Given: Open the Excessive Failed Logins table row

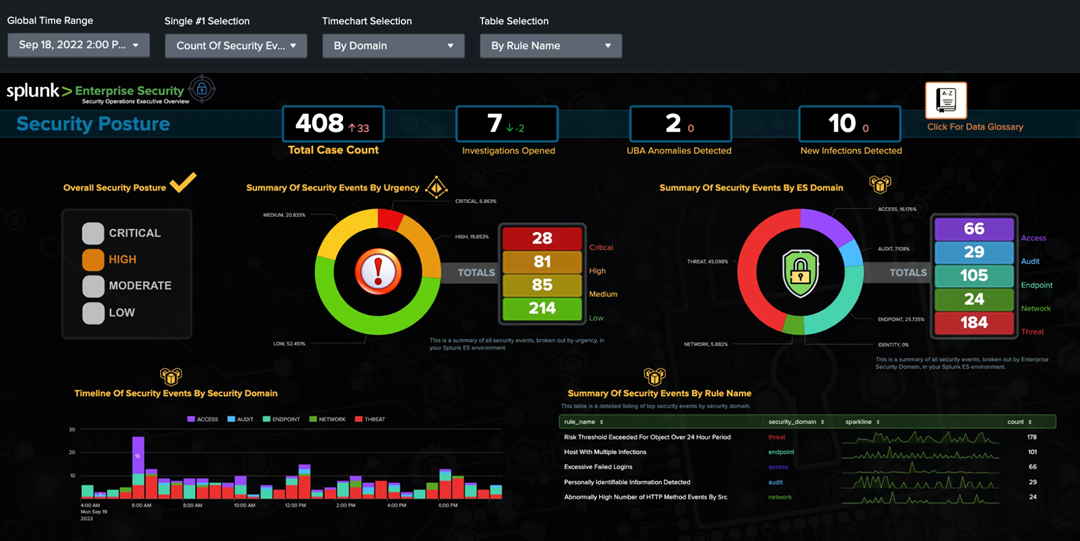Looking at the screenshot, I should pos(598,467).
